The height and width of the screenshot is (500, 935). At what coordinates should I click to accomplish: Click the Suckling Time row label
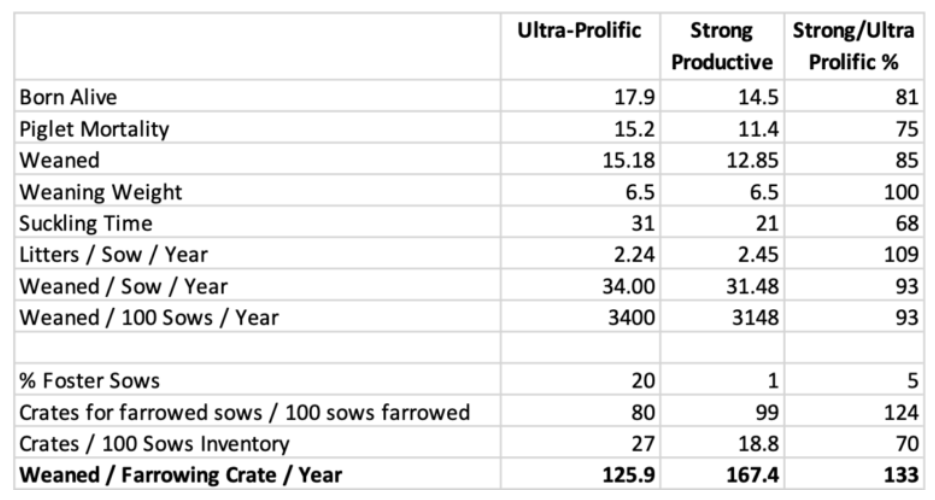(x=86, y=223)
